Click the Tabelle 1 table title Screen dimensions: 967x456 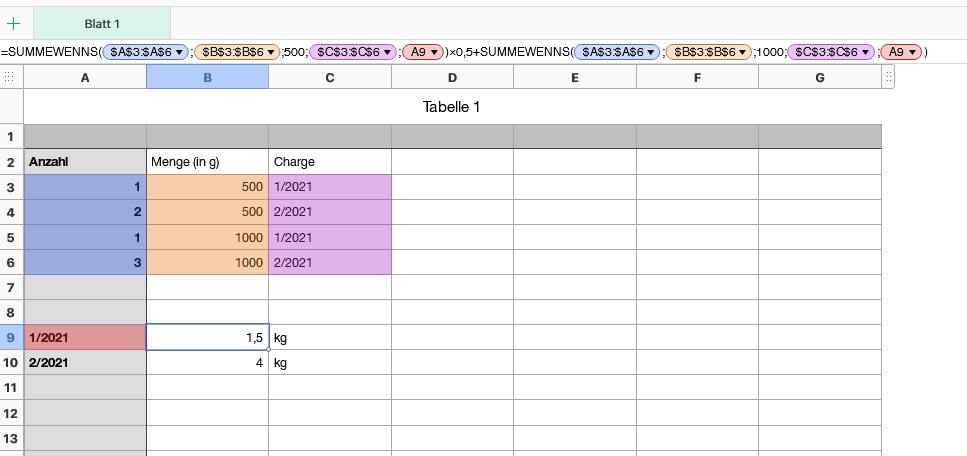tap(451, 107)
